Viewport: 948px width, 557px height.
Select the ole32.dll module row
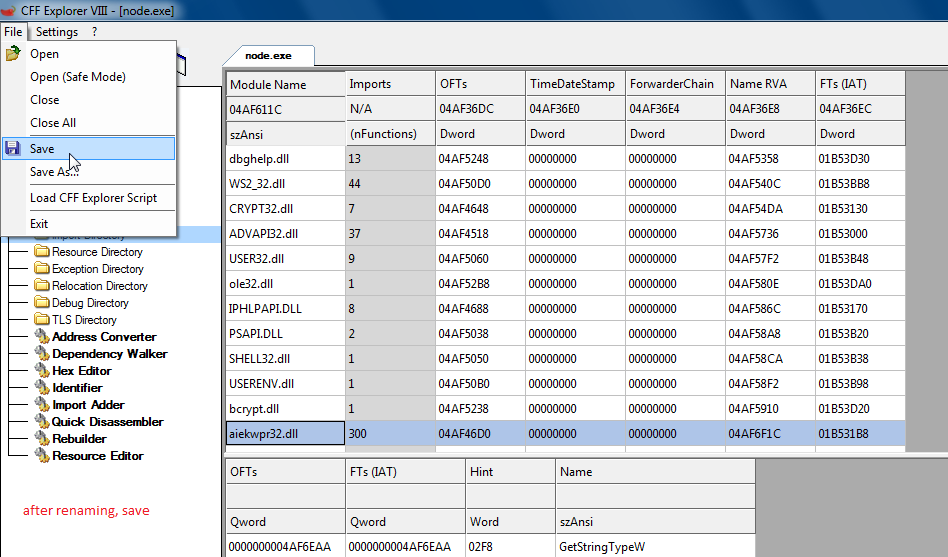tap(565, 284)
